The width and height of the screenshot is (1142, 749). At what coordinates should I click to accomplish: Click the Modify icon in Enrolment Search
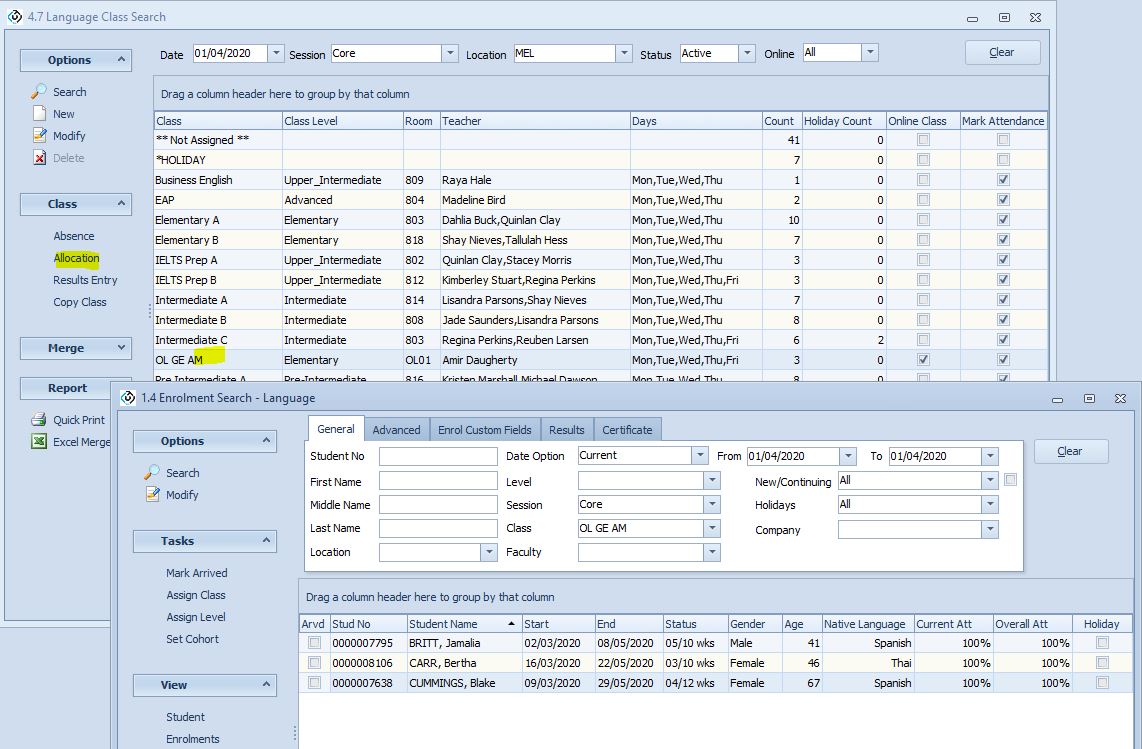pyautogui.click(x=152, y=495)
